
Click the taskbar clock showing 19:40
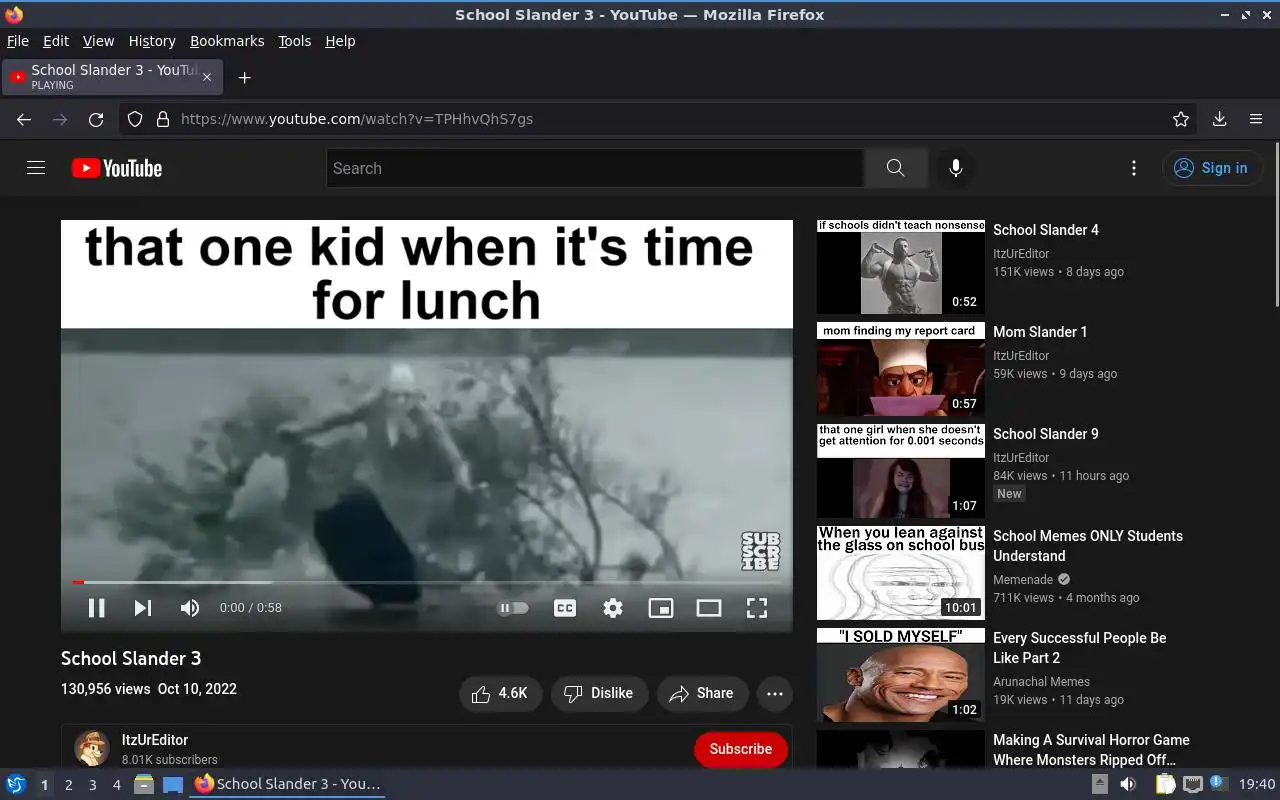point(1257,784)
